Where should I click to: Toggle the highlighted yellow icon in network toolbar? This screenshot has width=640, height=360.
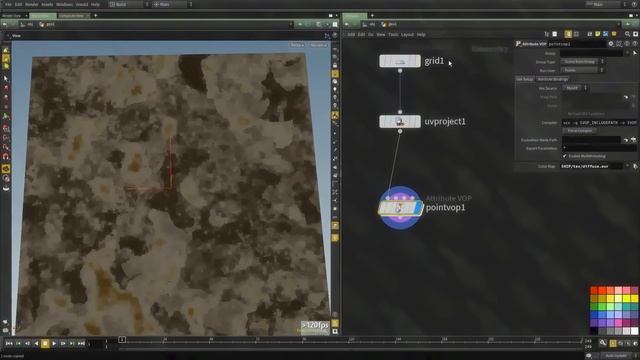point(568,34)
